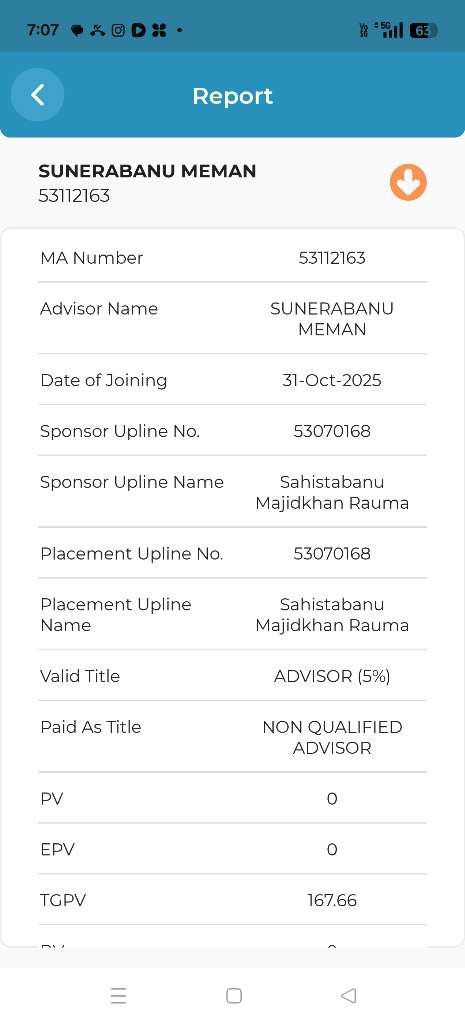Tap the Instagram notification icon in status bar
465x1024 pixels.
click(118, 30)
